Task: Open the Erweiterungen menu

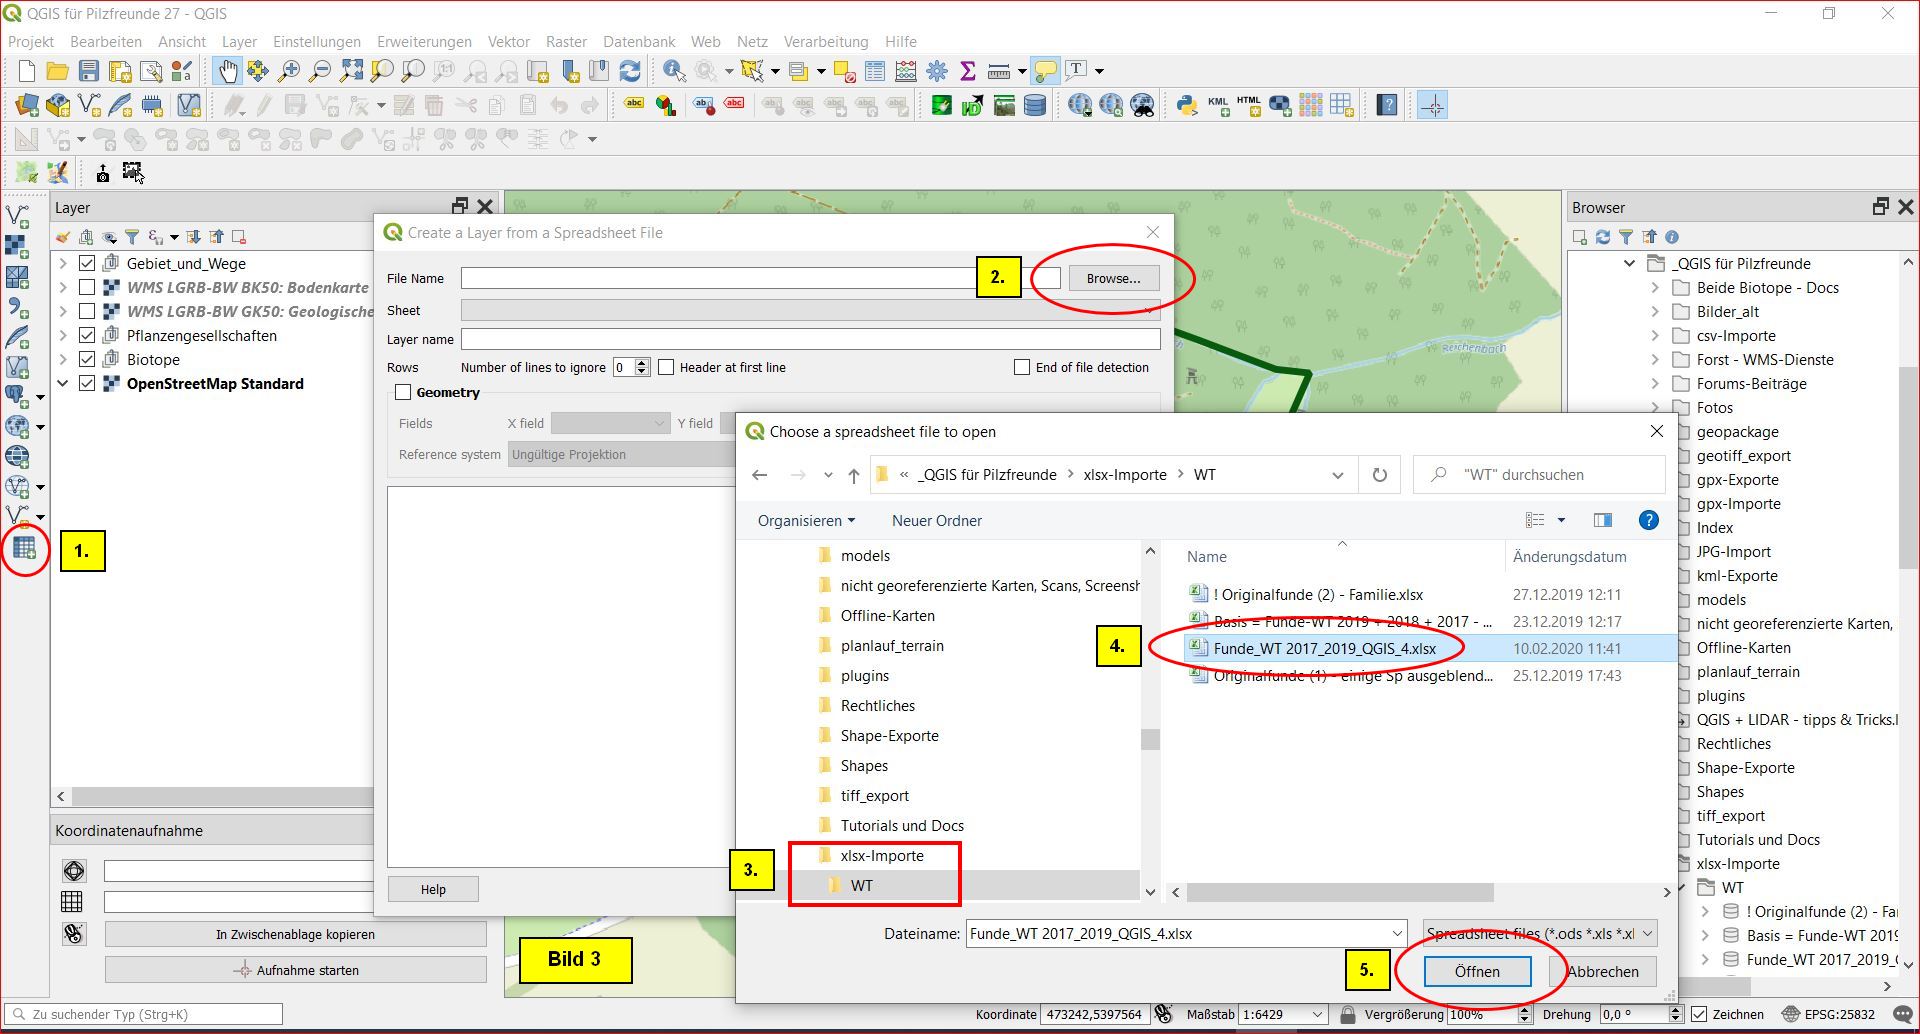Action: (424, 42)
